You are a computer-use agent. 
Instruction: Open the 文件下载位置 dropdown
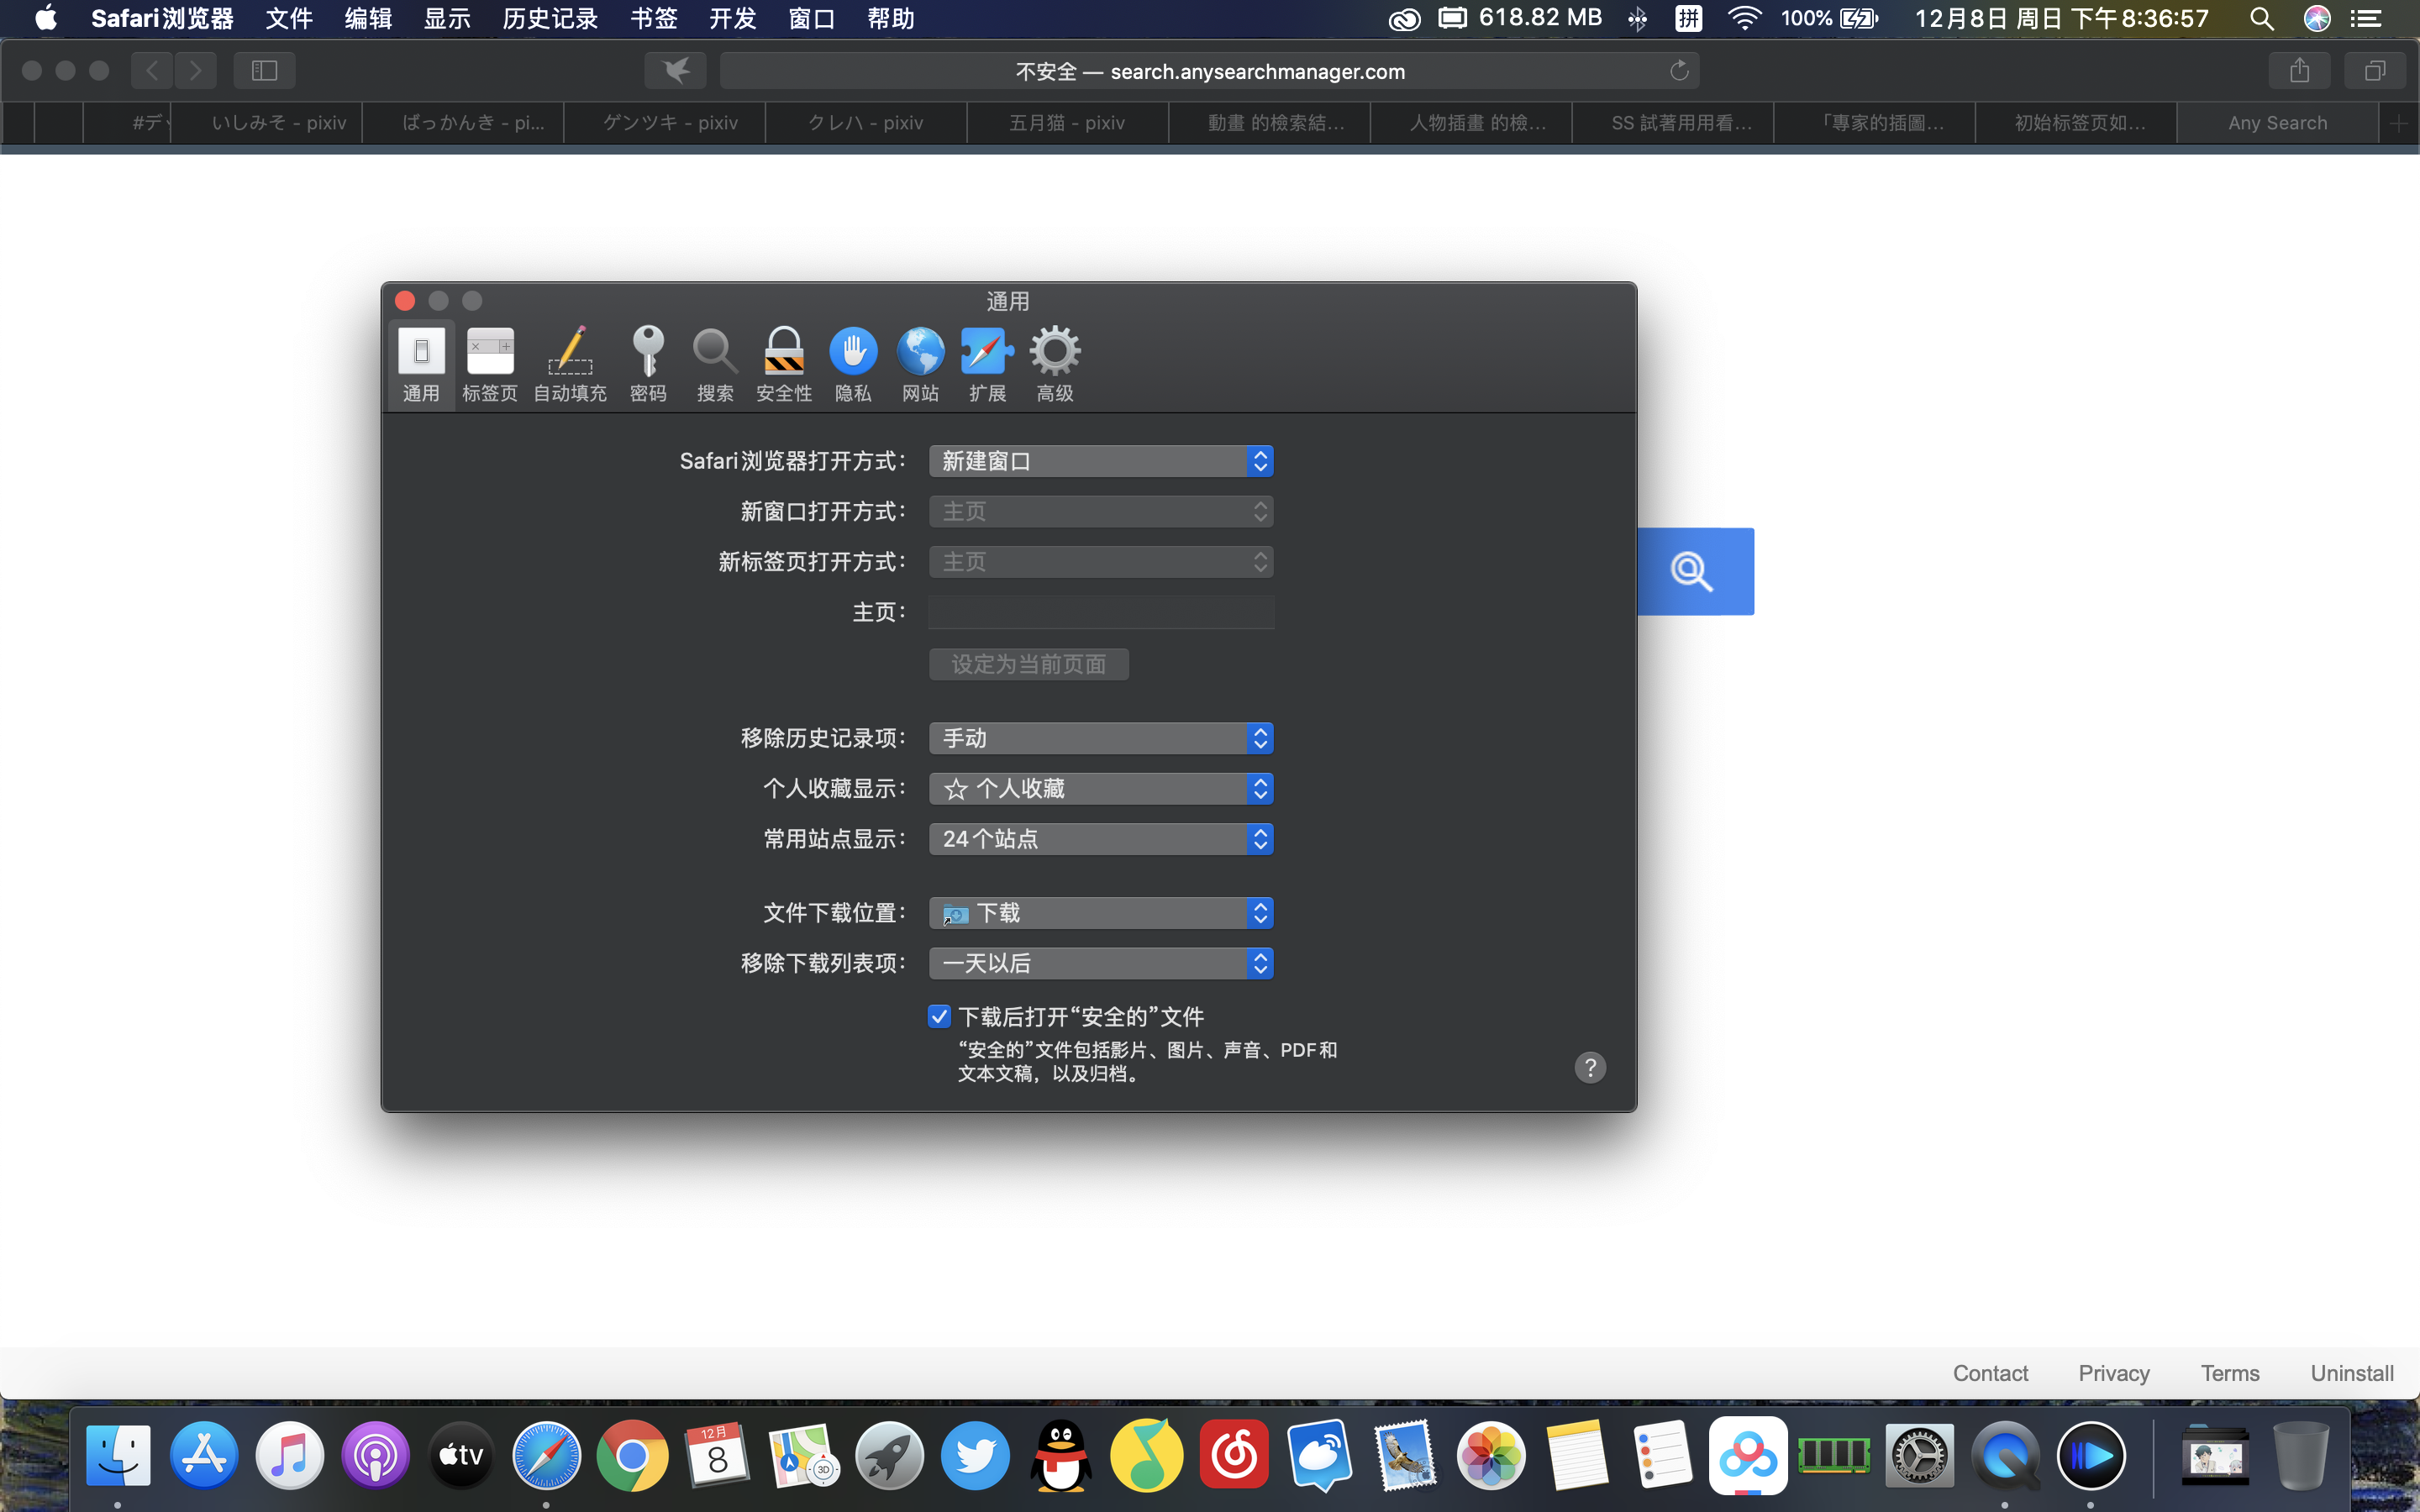(1100, 913)
